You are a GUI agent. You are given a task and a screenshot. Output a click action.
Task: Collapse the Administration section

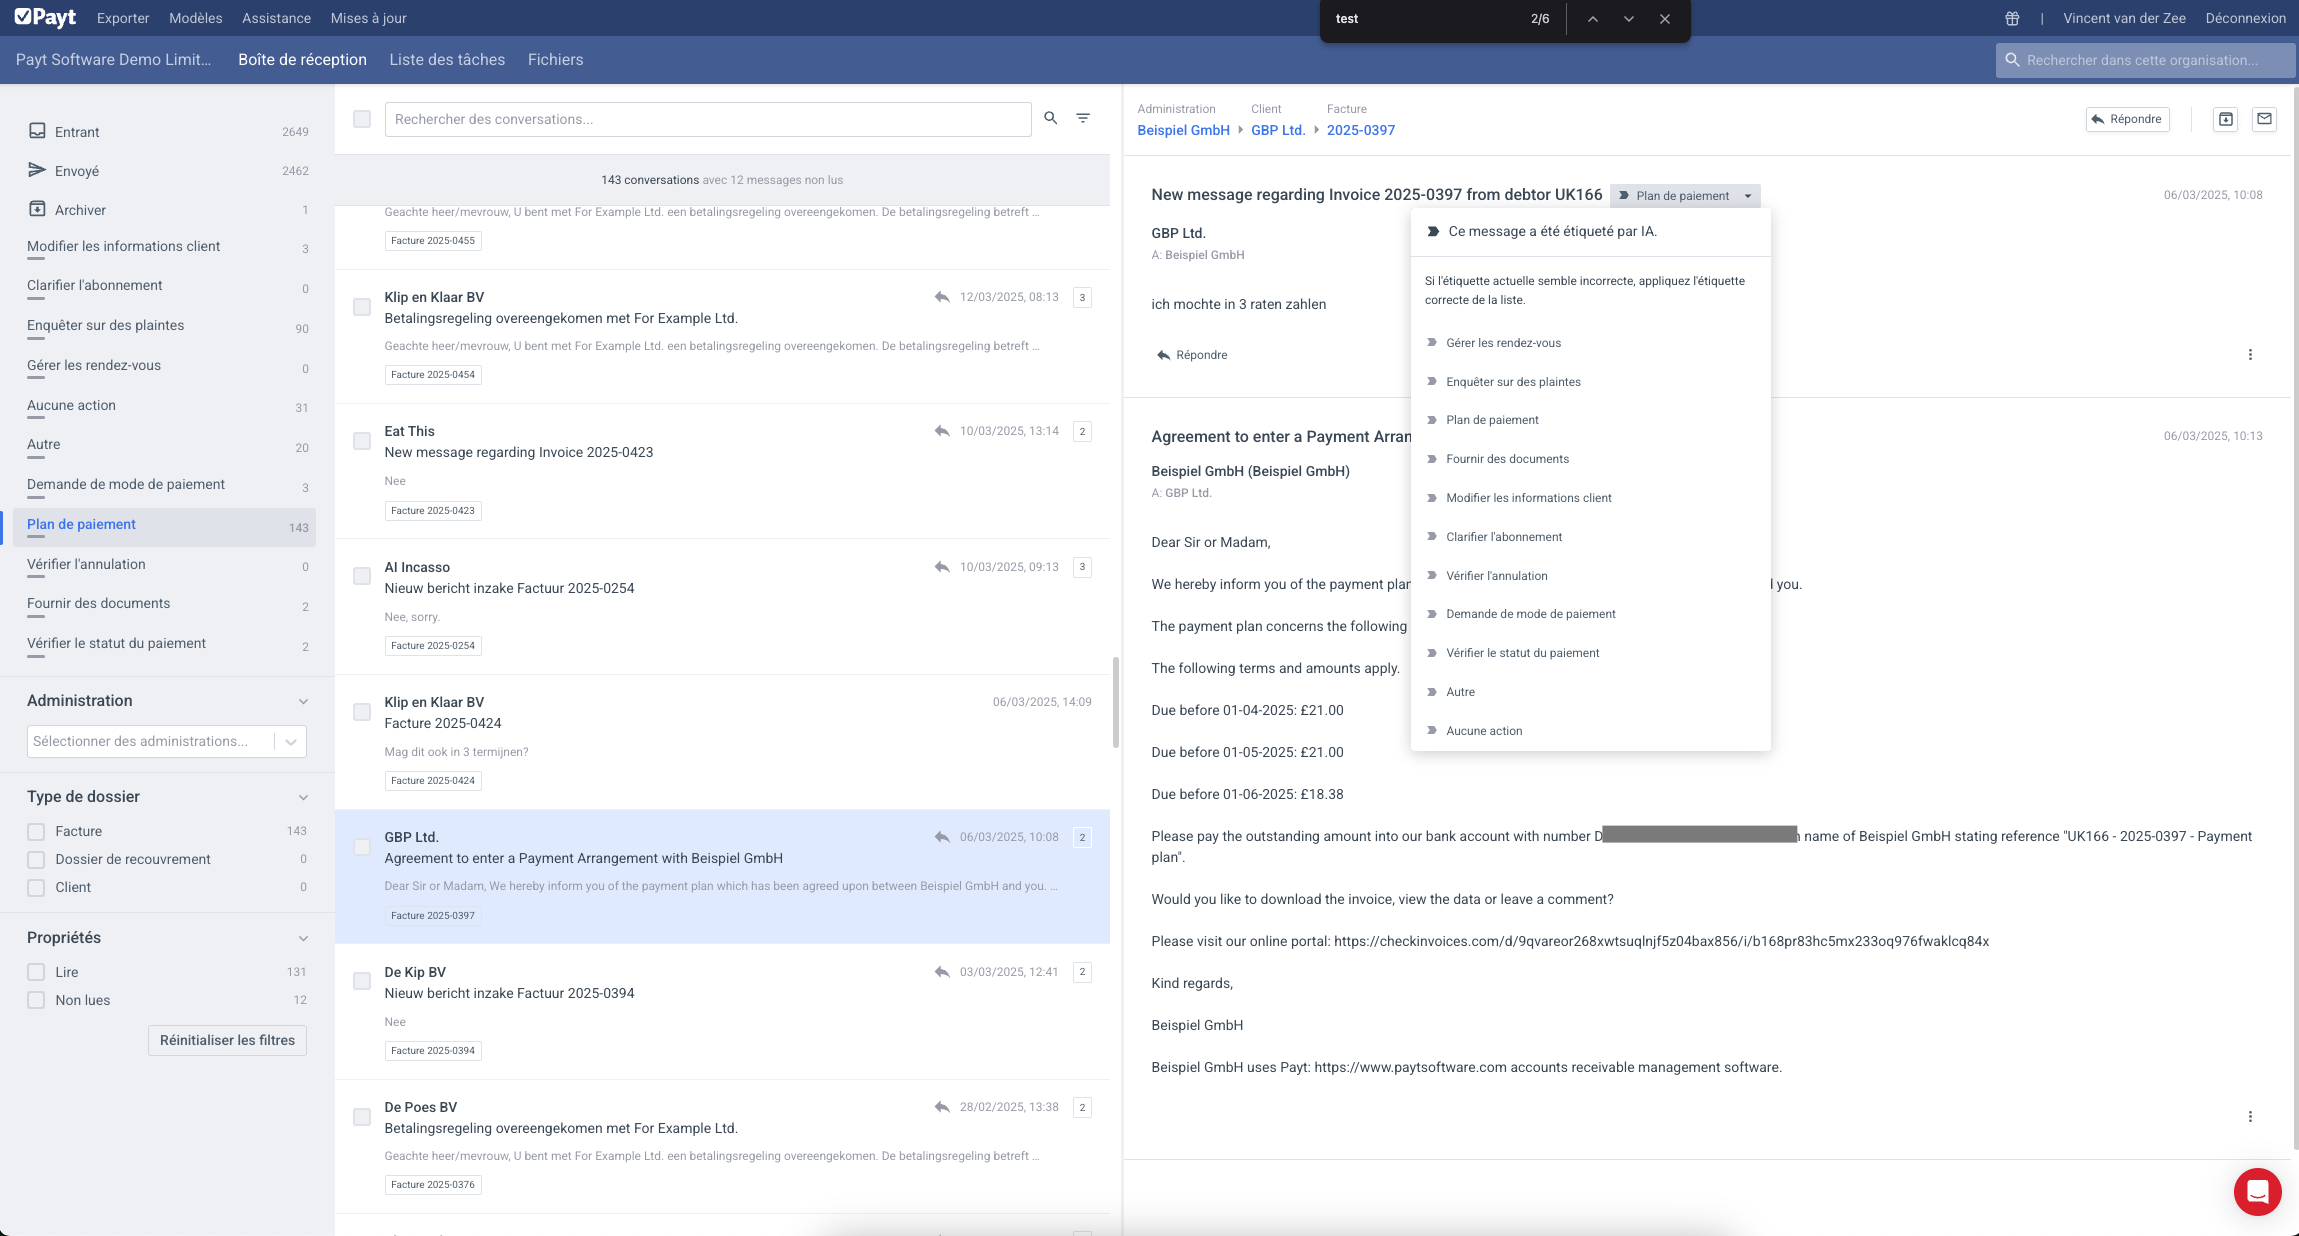click(303, 701)
